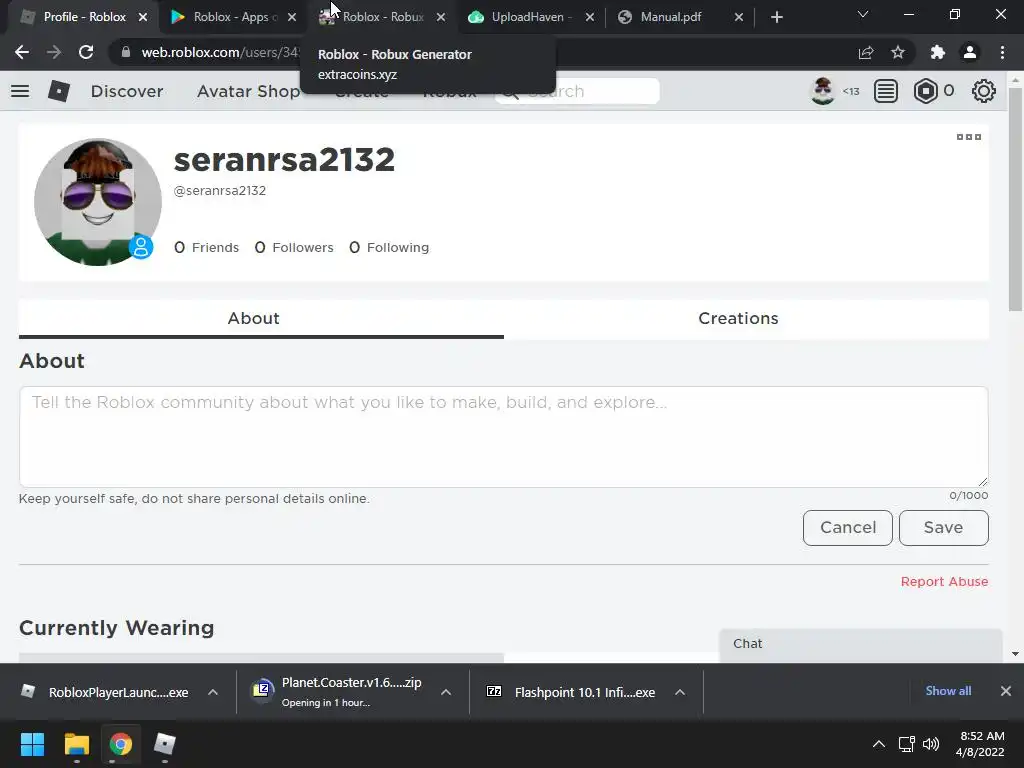Expand the tab search chevron
The width and height of the screenshot is (1024, 768).
tap(863, 14)
